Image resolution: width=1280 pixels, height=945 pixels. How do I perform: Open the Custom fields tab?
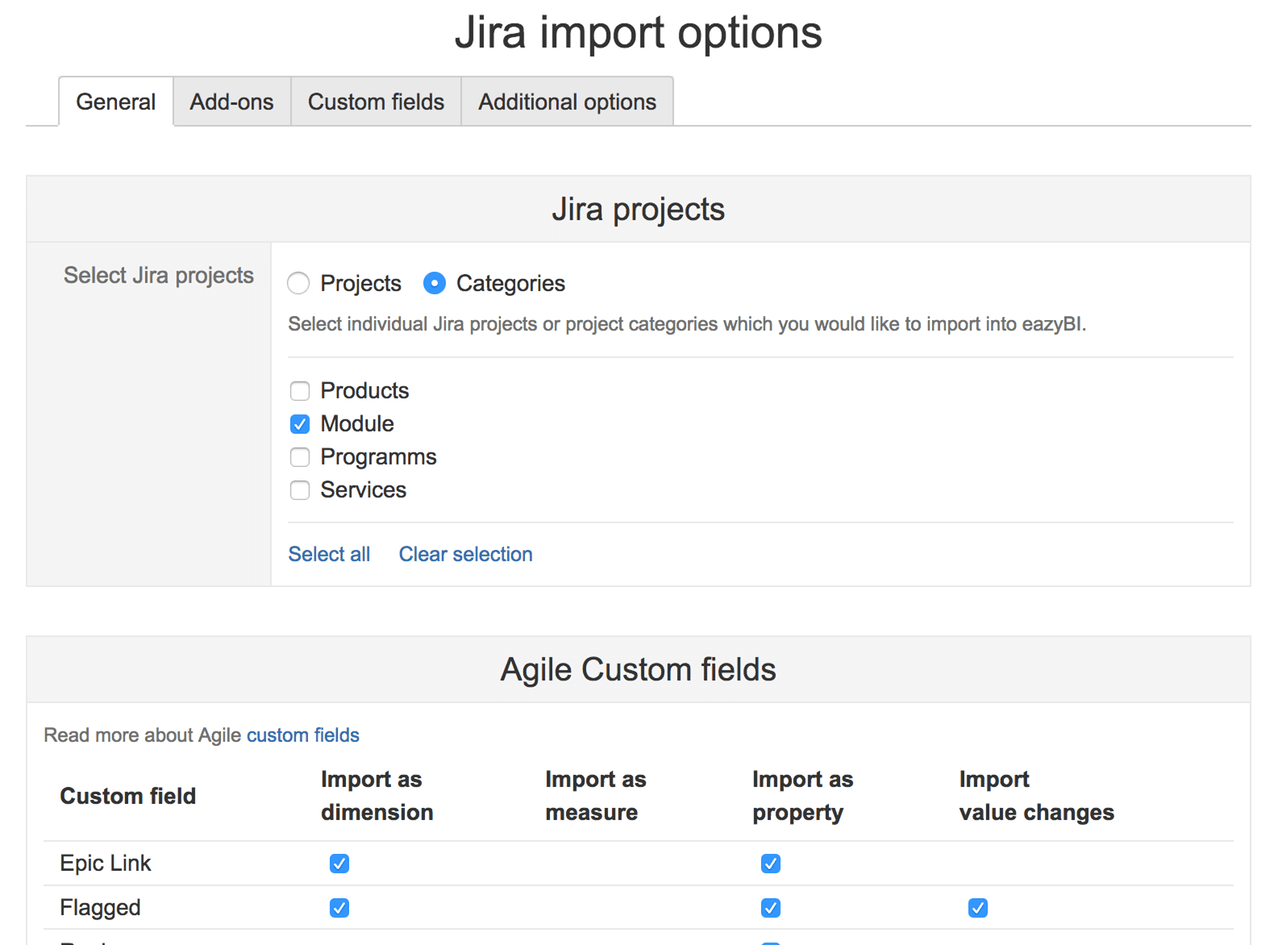tap(376, 102)
